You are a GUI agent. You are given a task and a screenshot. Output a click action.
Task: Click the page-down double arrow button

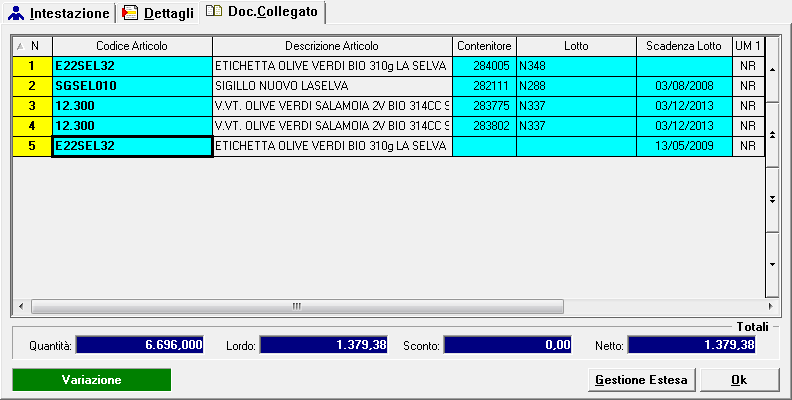[x=772, y=199]
